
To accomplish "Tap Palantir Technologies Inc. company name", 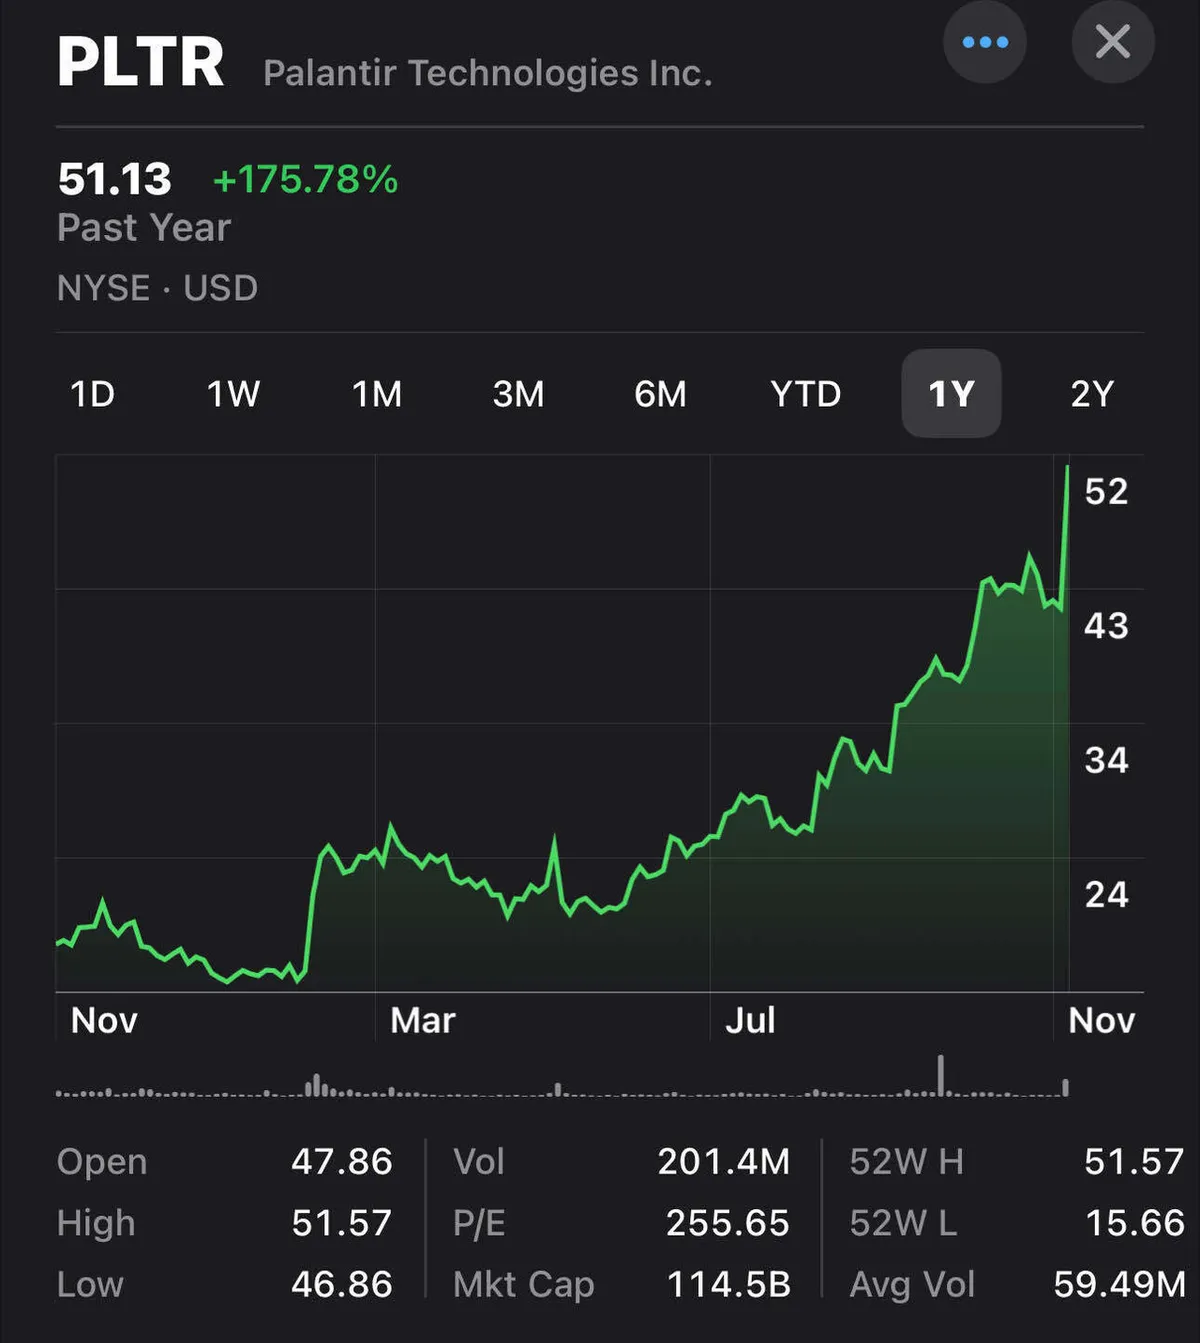I will click(488, 73).
